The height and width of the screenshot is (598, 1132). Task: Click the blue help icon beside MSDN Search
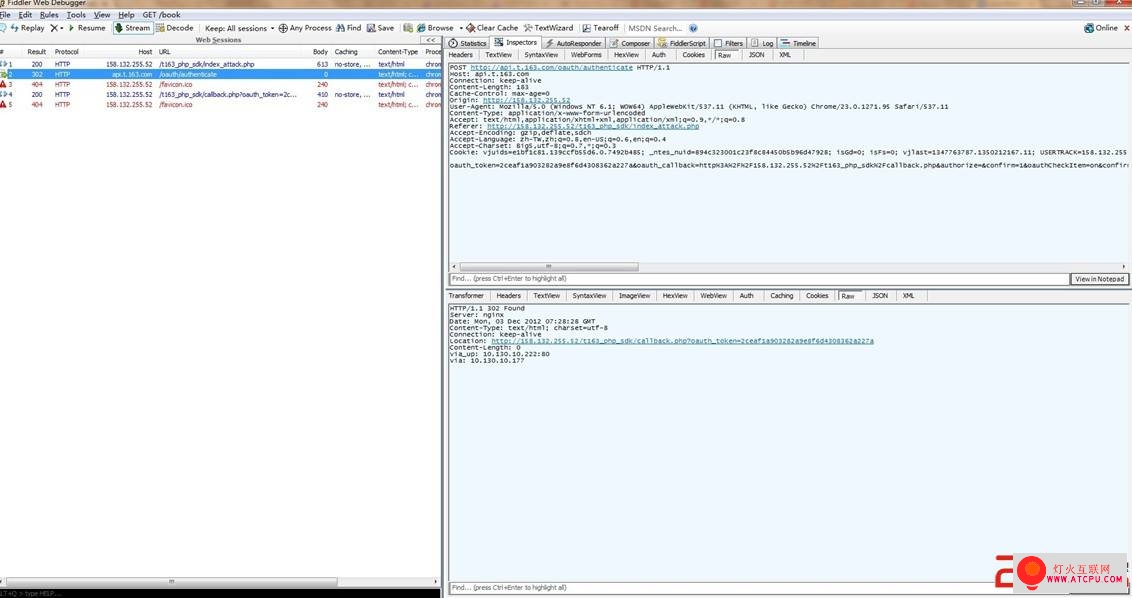coord(693,28)
